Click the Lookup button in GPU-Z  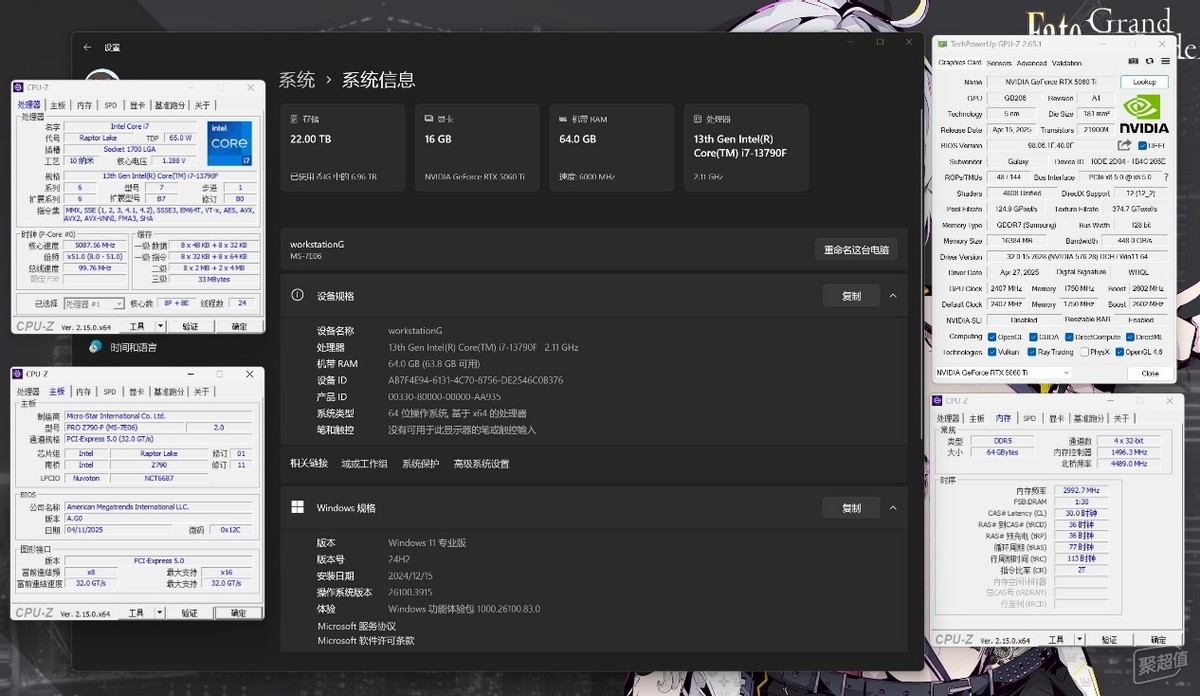click(1144, 82)
